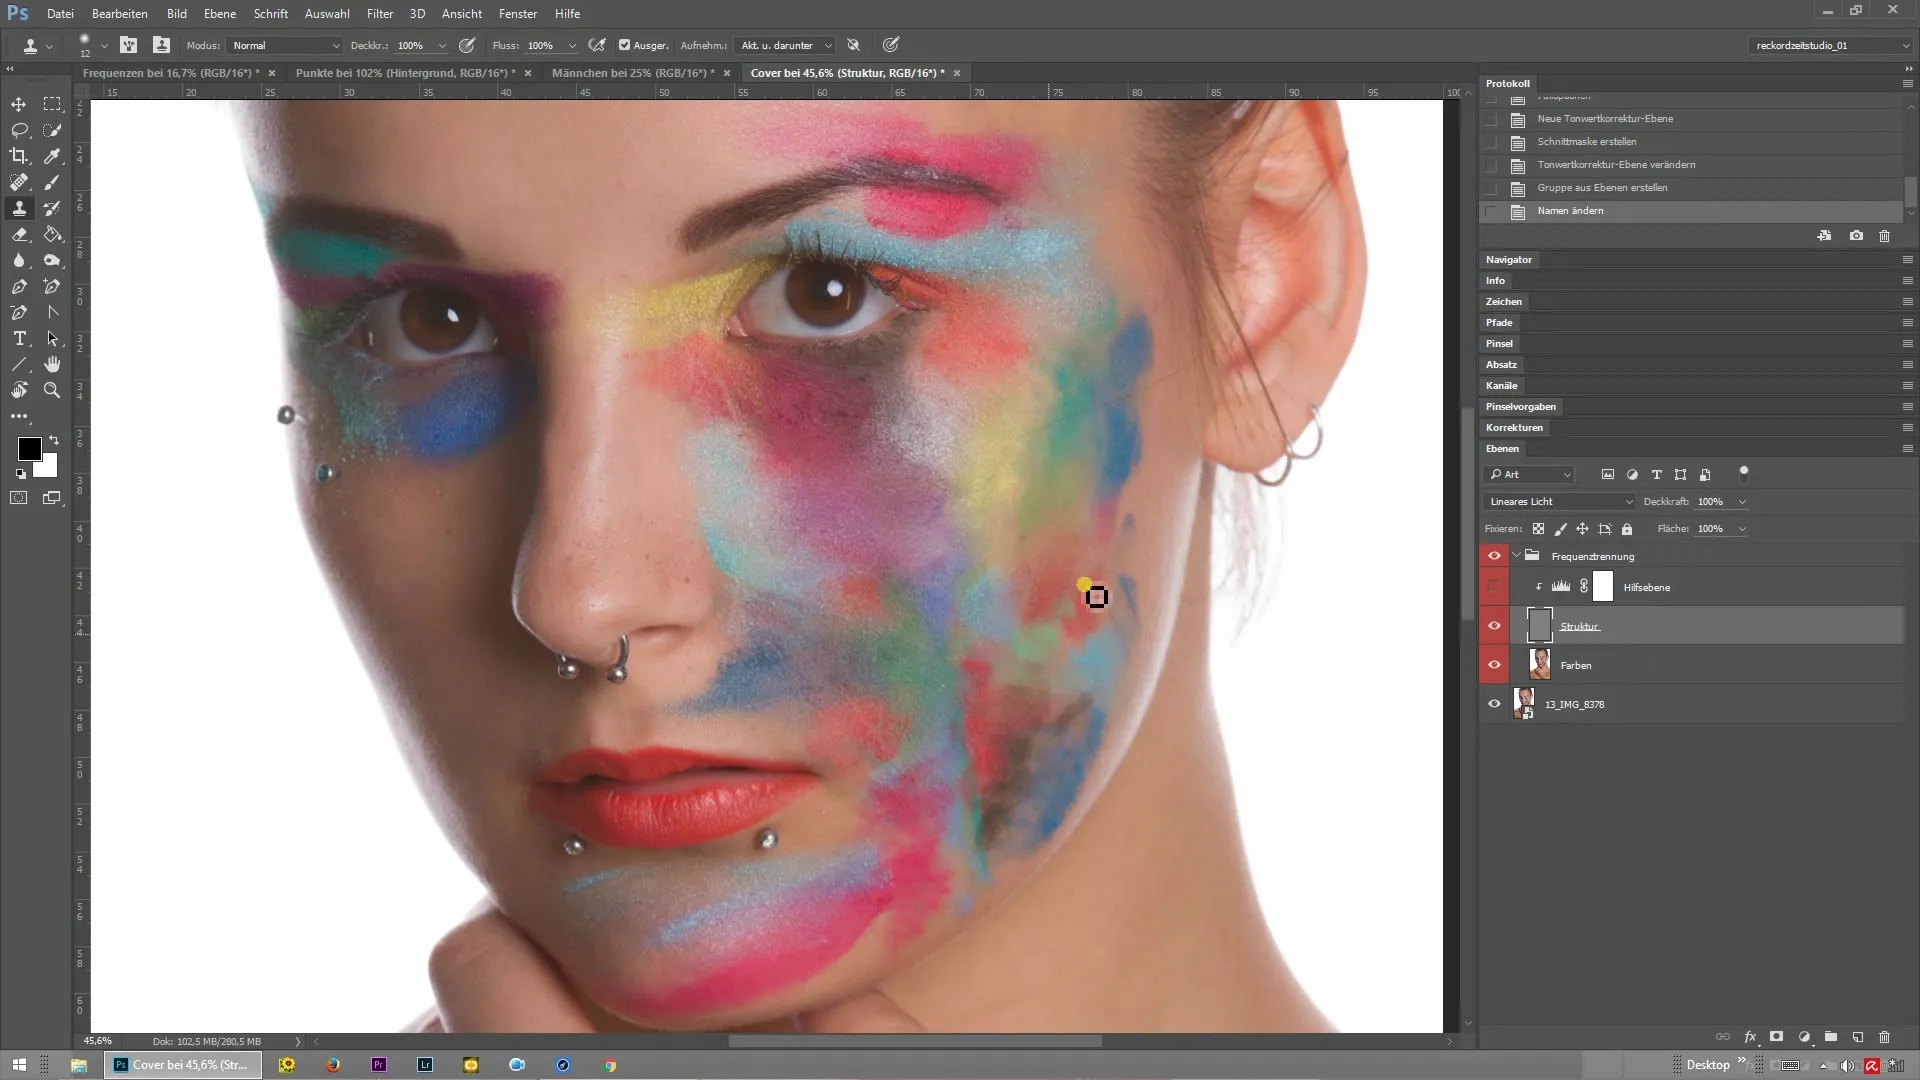Create a new group folder icon
Viewport: 1920px width, 1080px height.
click(x=1831, y=1037)
